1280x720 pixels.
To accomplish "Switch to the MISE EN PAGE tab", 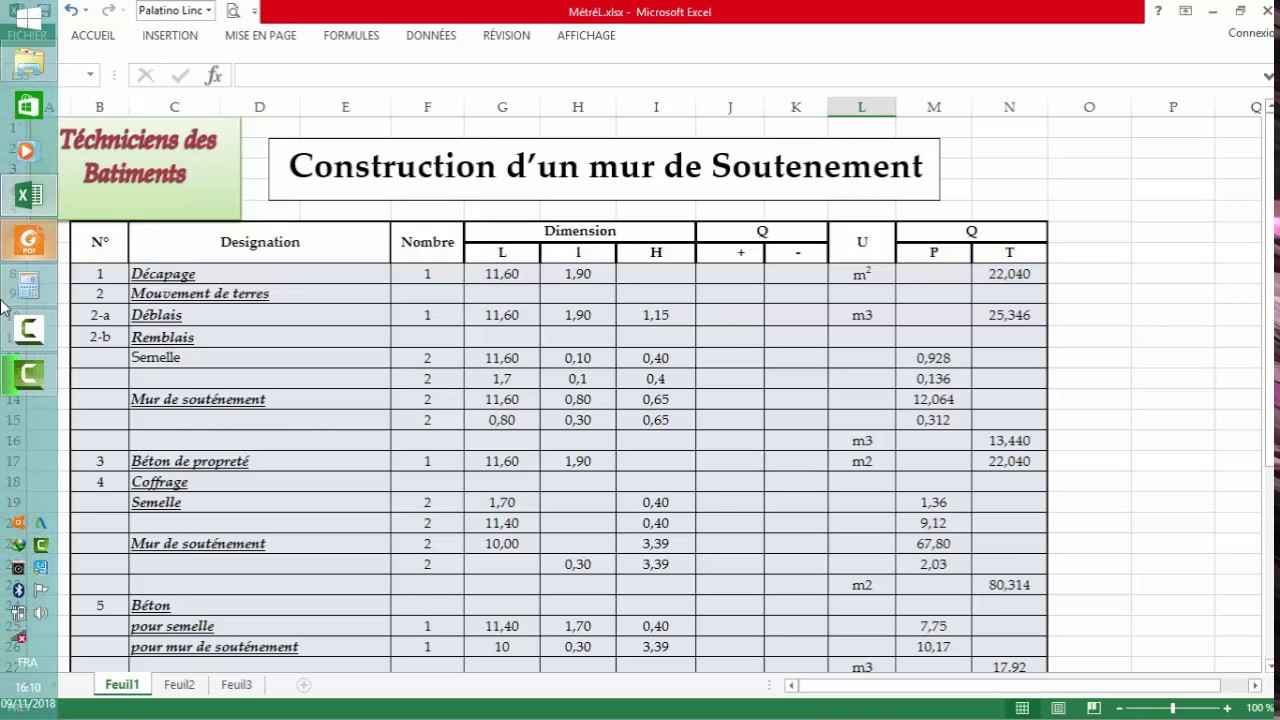I will pyautogui.click(x=261, y=35).
